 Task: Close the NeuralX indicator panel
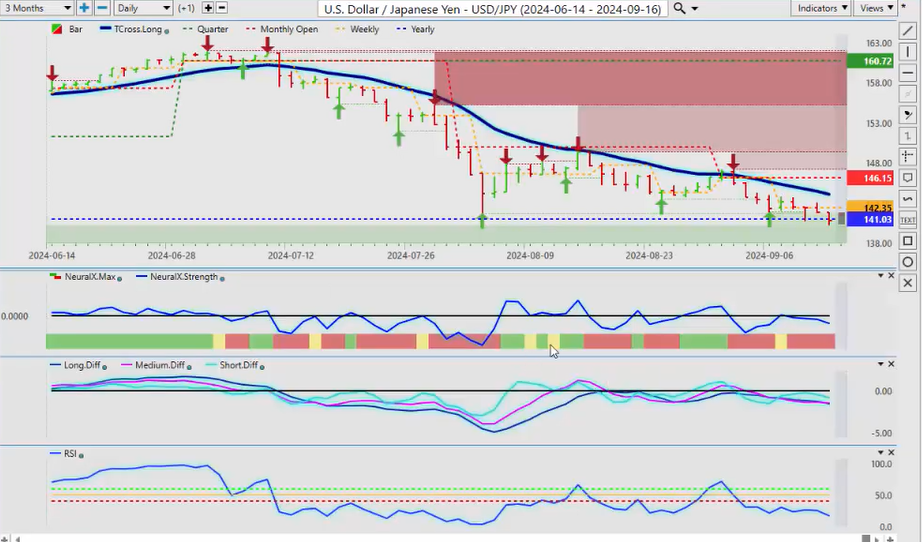[x=891, y=276]
